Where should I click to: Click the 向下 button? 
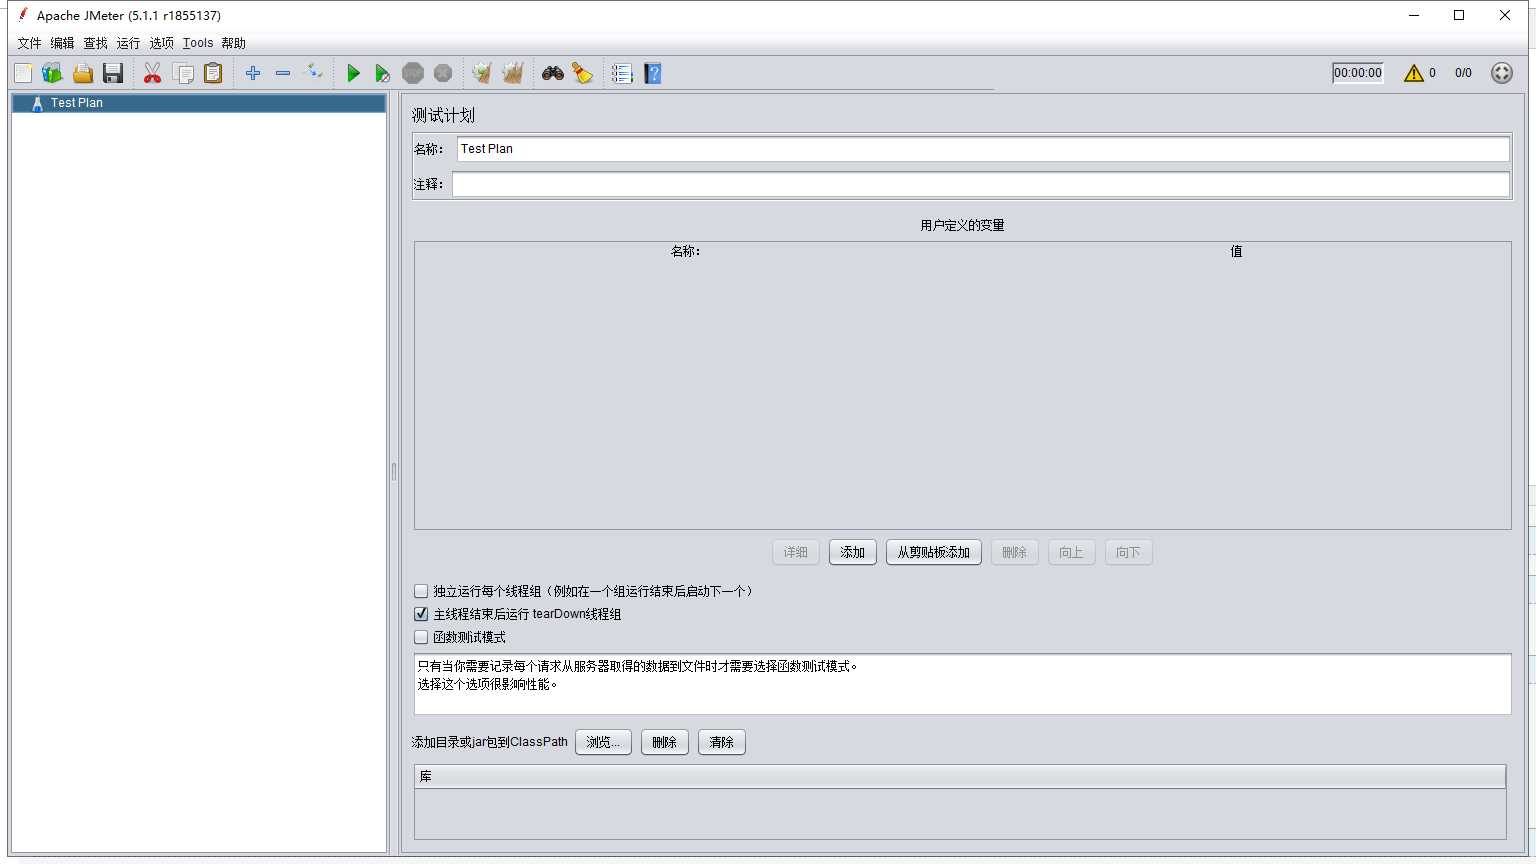click(x=1128, y=552)
